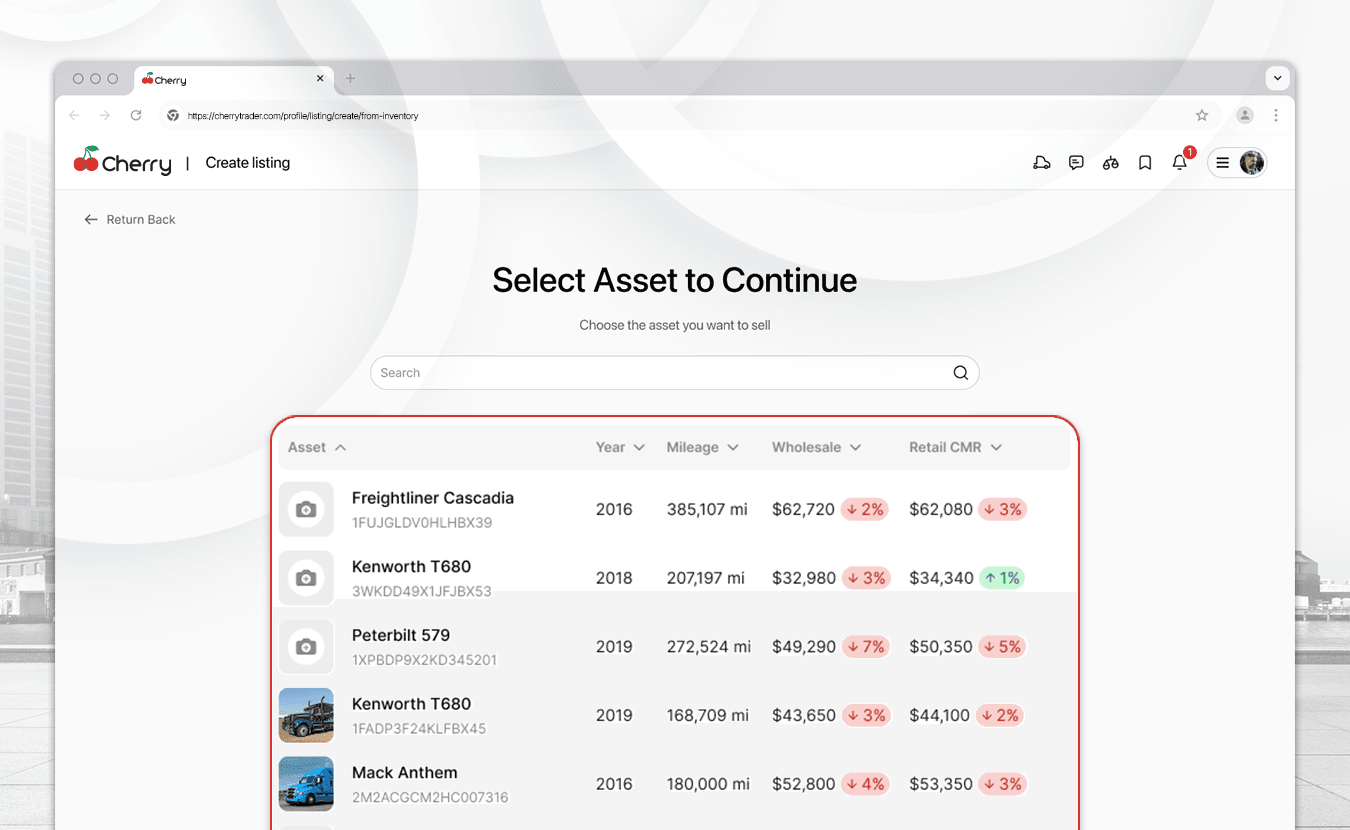Toggle the ascending Asset sort chevron

click(341, 447)
